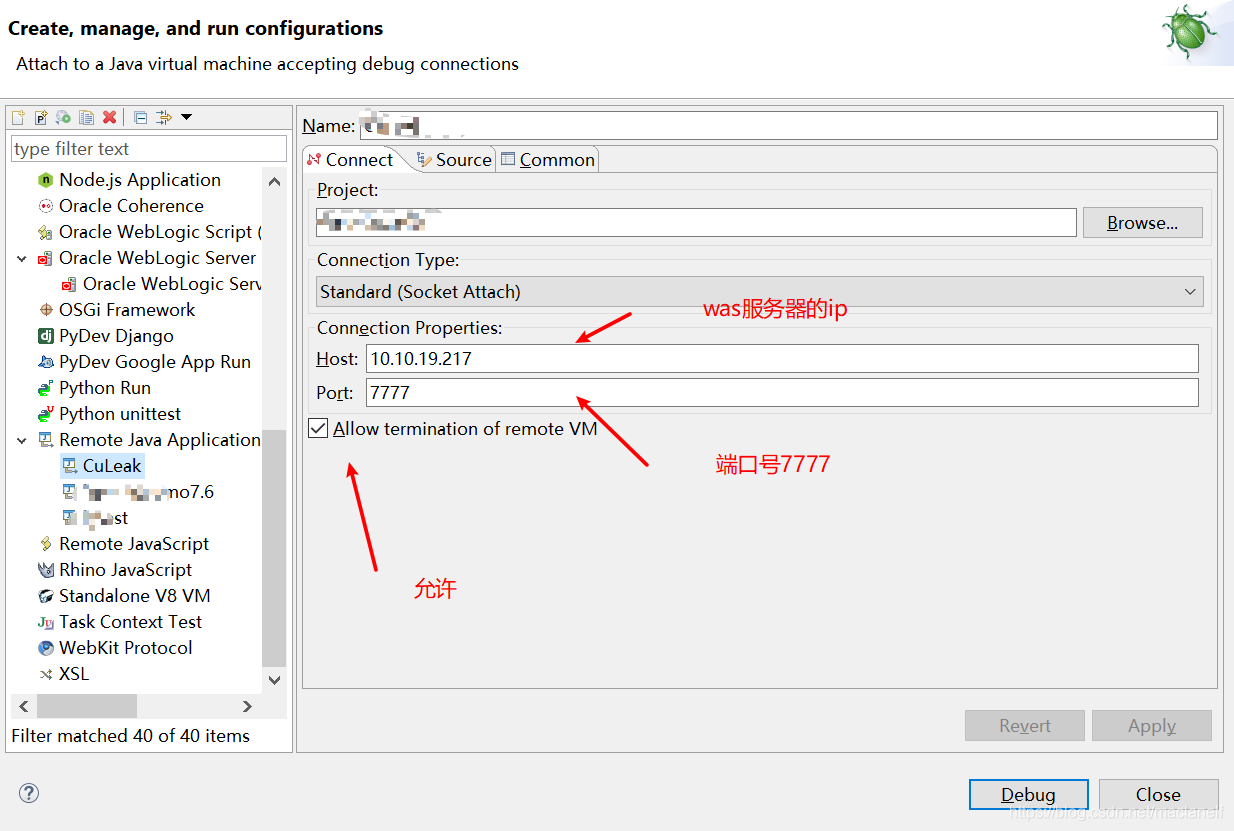1234x831 pixels.
Task: Collapse the Oracle WebLogic Server tree node
Action: point(22,258)
